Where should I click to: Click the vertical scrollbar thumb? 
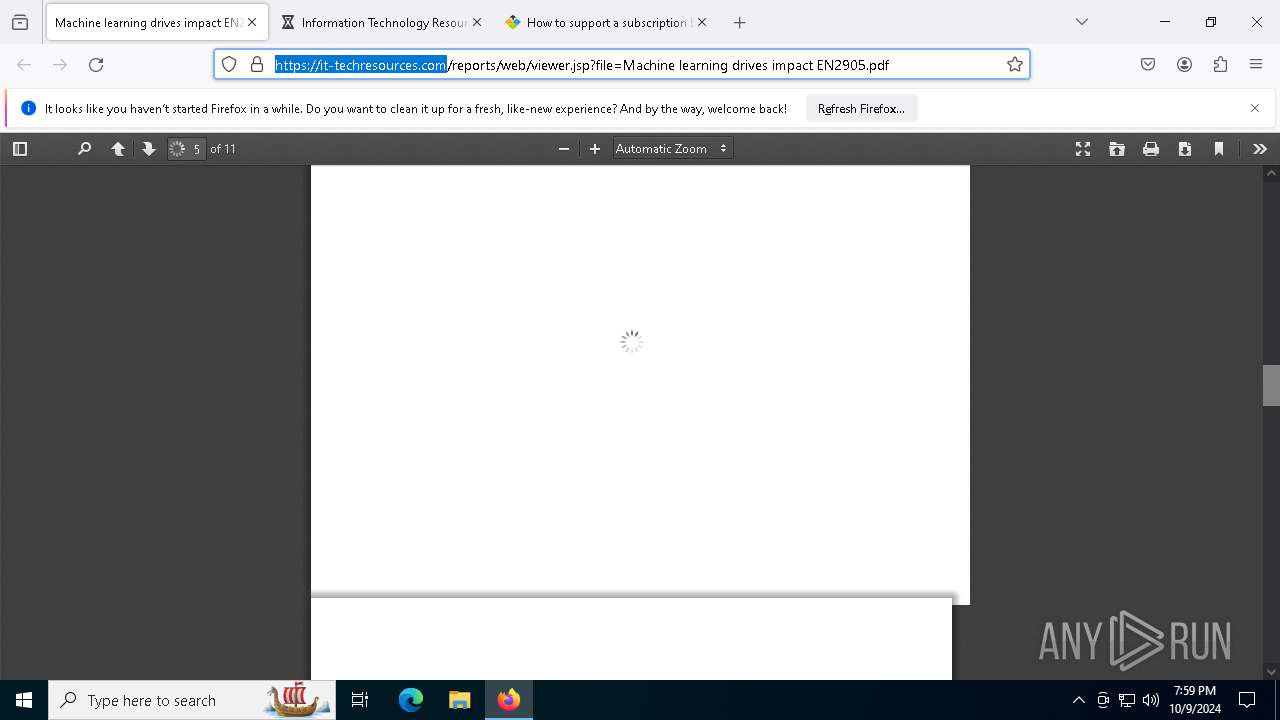[1271, 386]
